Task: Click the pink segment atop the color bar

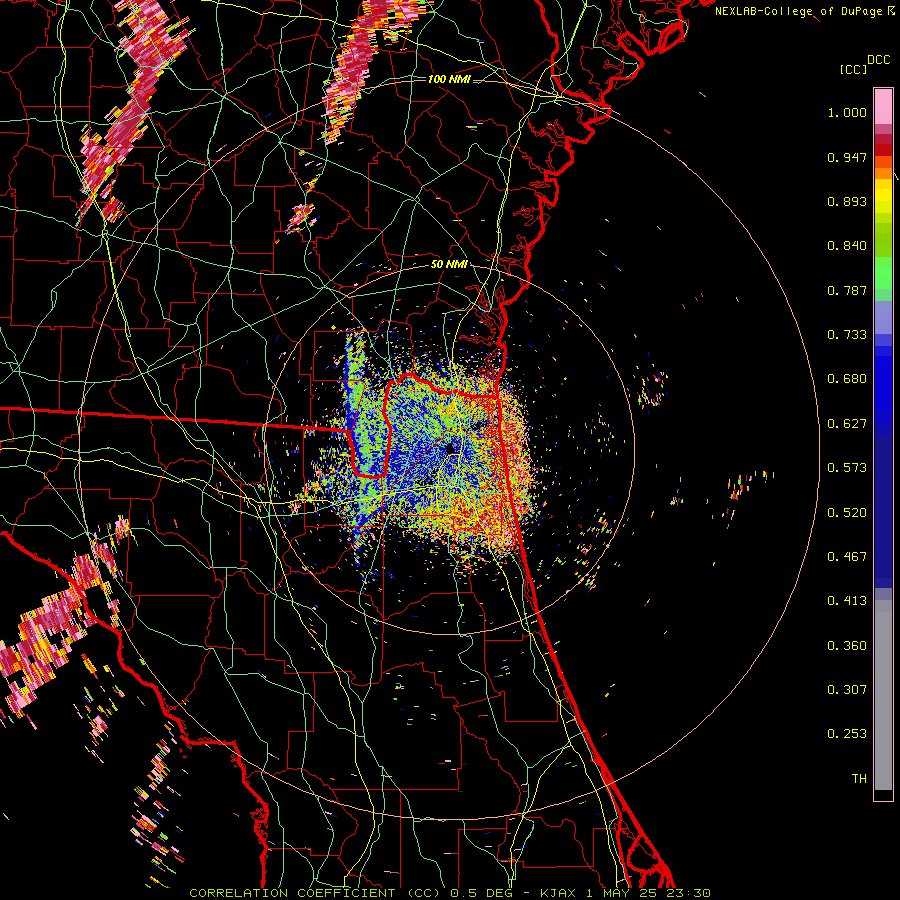Action: click(883, 106)
